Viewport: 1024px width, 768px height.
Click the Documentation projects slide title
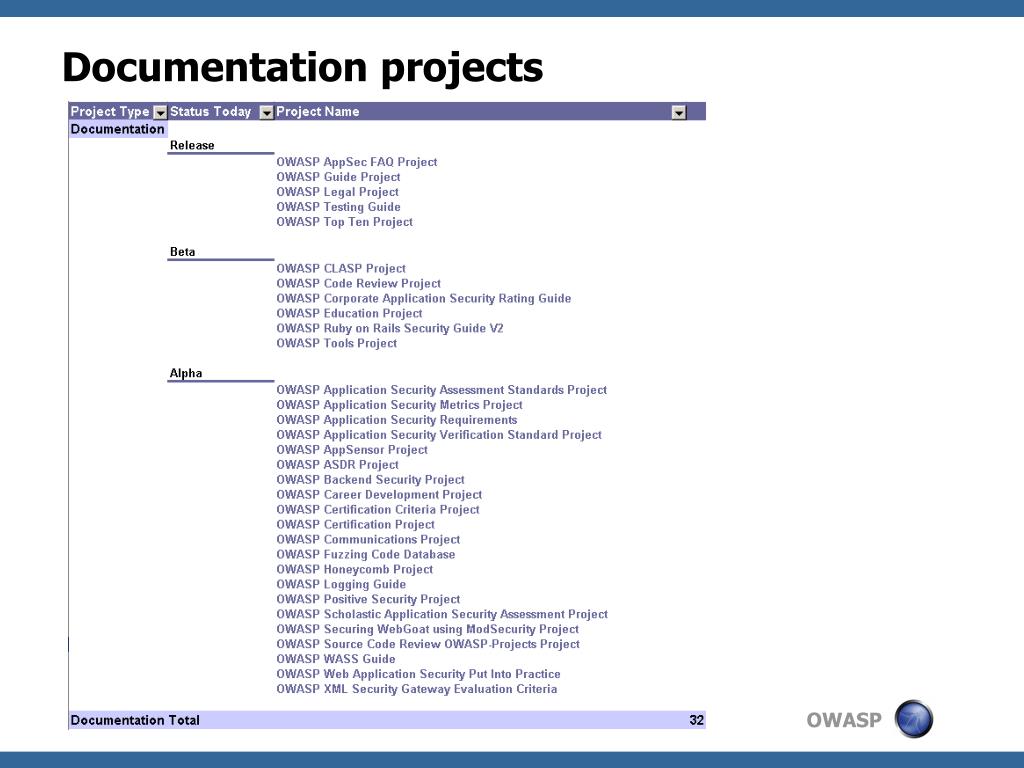(302, 68)
